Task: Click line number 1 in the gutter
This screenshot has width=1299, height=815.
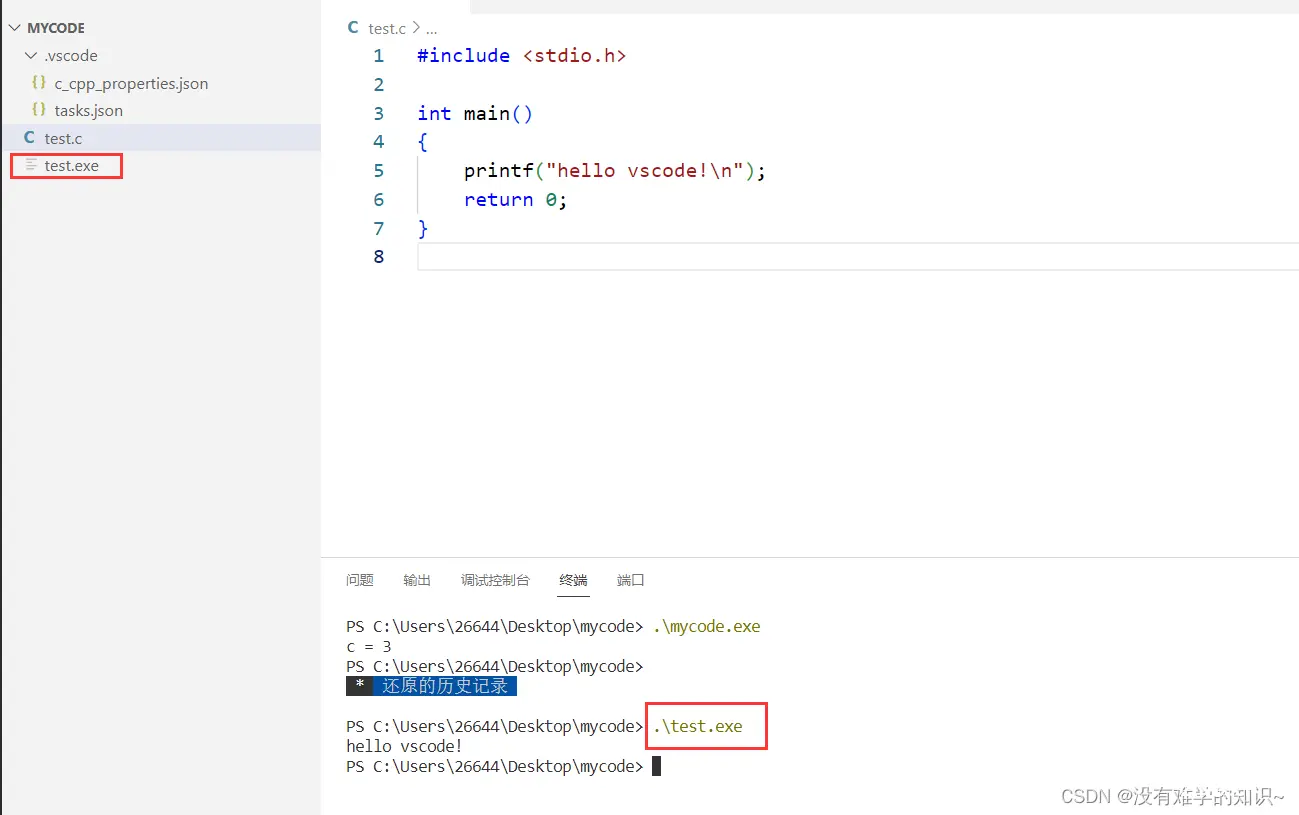Action: coord(378,56)
